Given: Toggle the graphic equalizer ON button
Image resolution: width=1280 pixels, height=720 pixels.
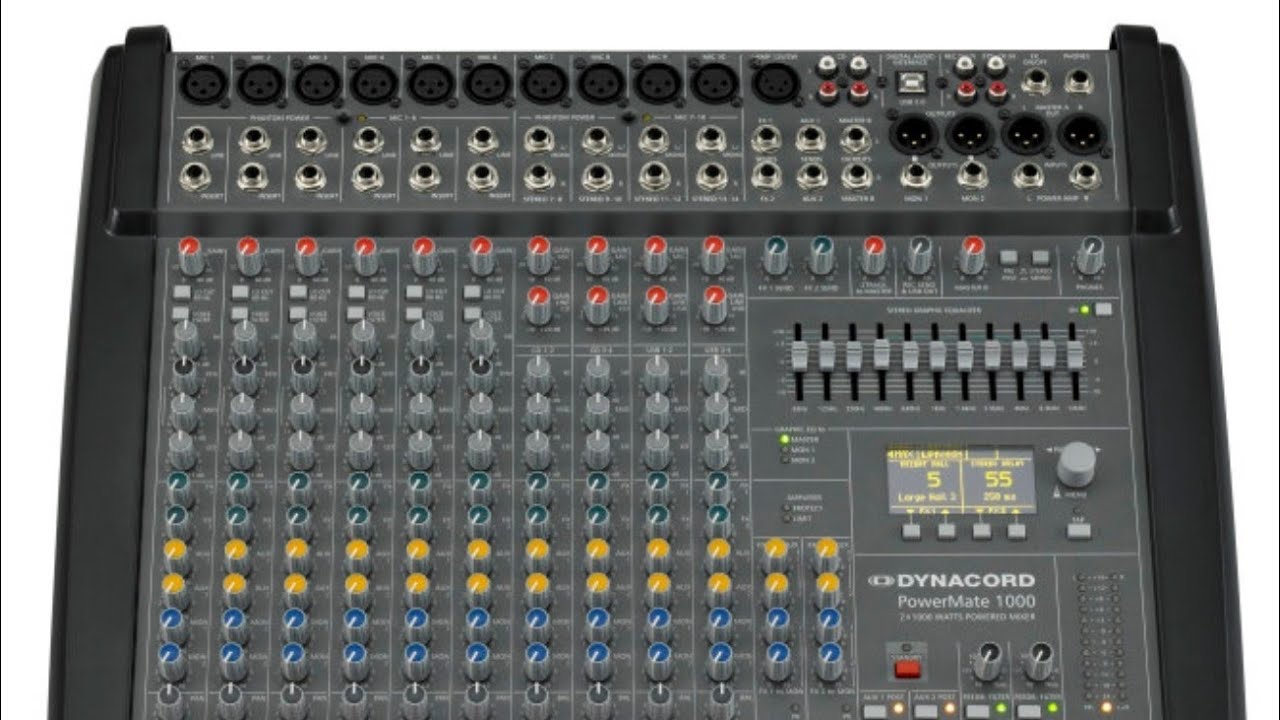Looking at the screenshot, I should click(1103, 310).
